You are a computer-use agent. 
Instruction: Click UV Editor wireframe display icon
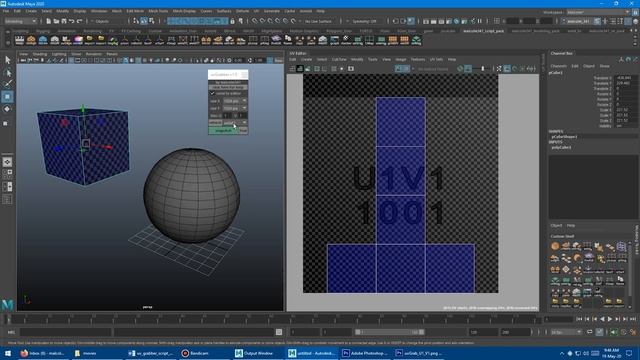point(292,69)
